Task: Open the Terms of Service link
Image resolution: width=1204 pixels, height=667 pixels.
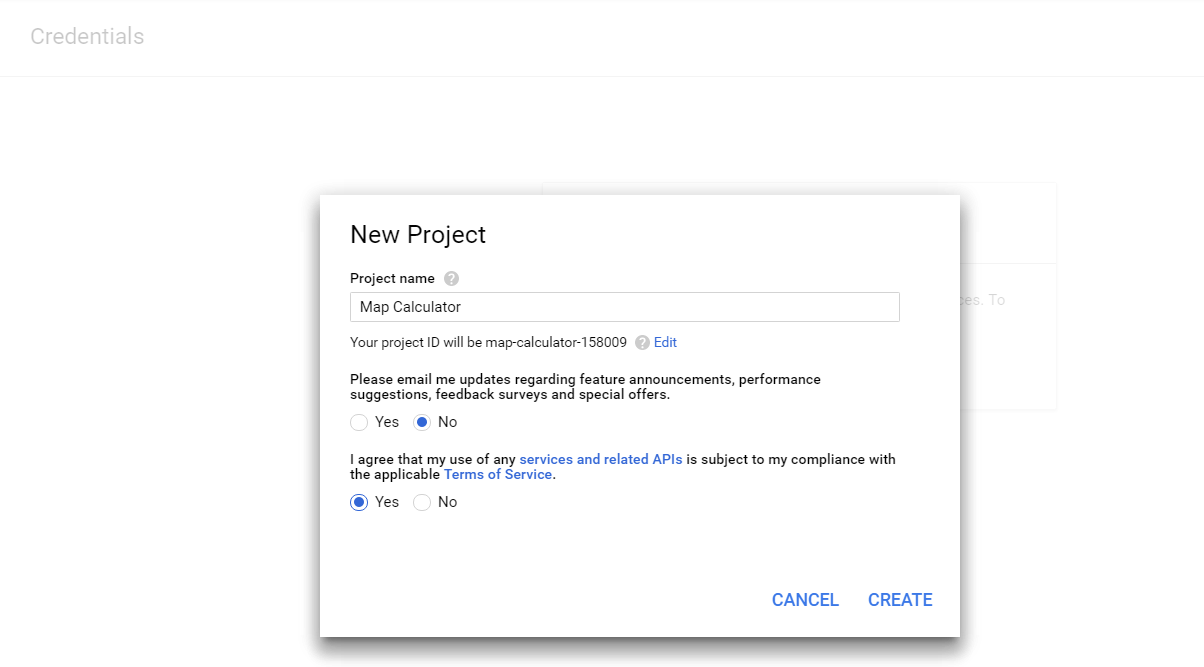Action: coord(498,474)
